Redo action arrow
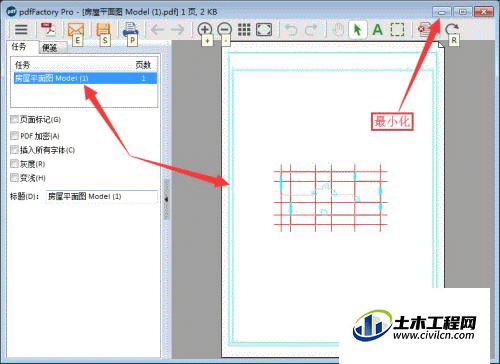Screen dimensions: 500x364 311,30
